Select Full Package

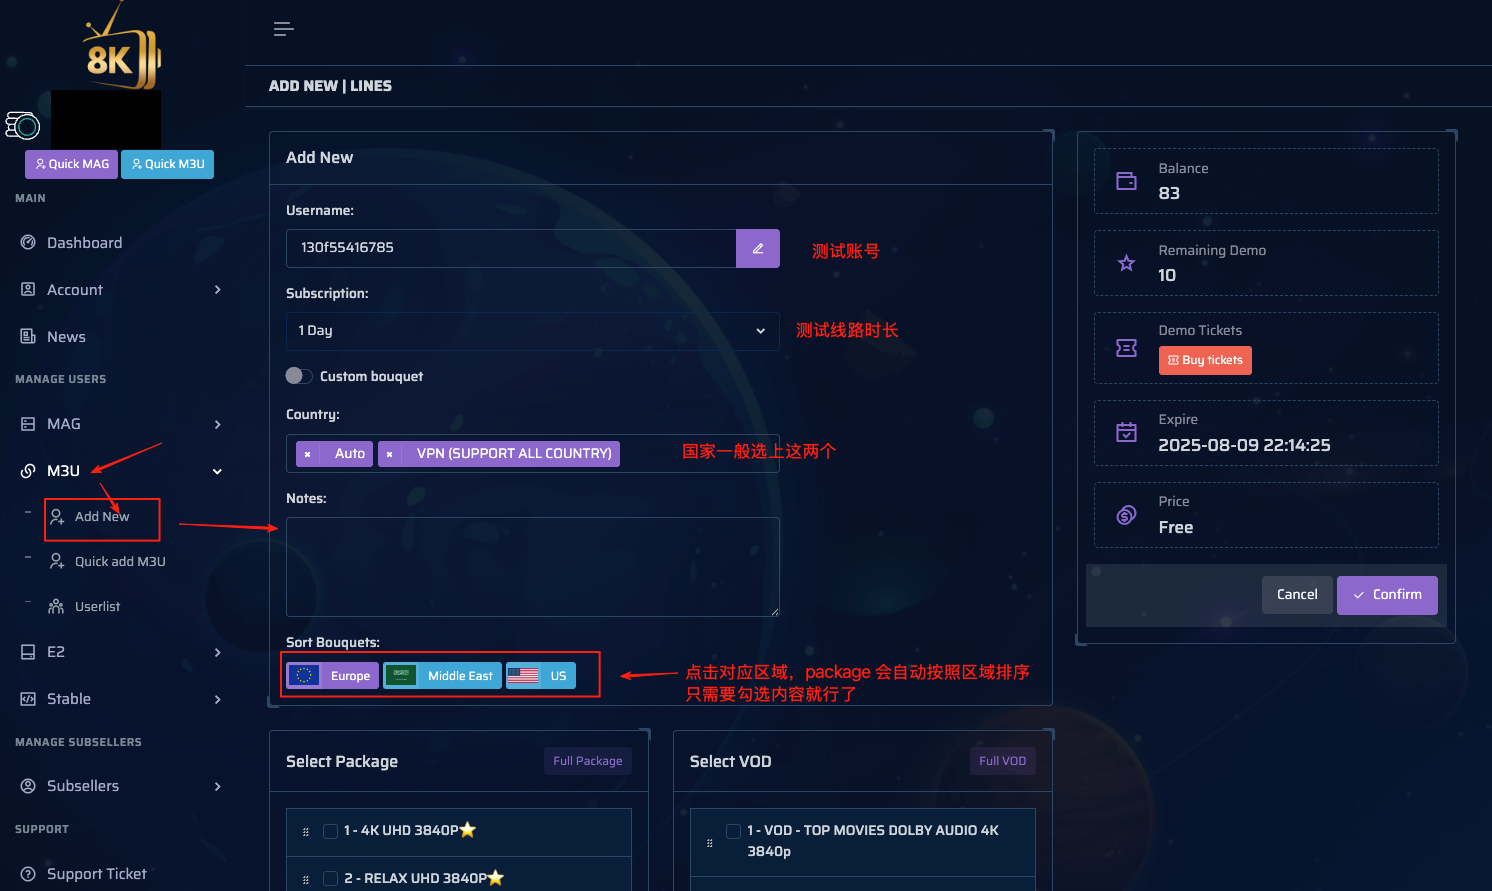click(588, 762)
